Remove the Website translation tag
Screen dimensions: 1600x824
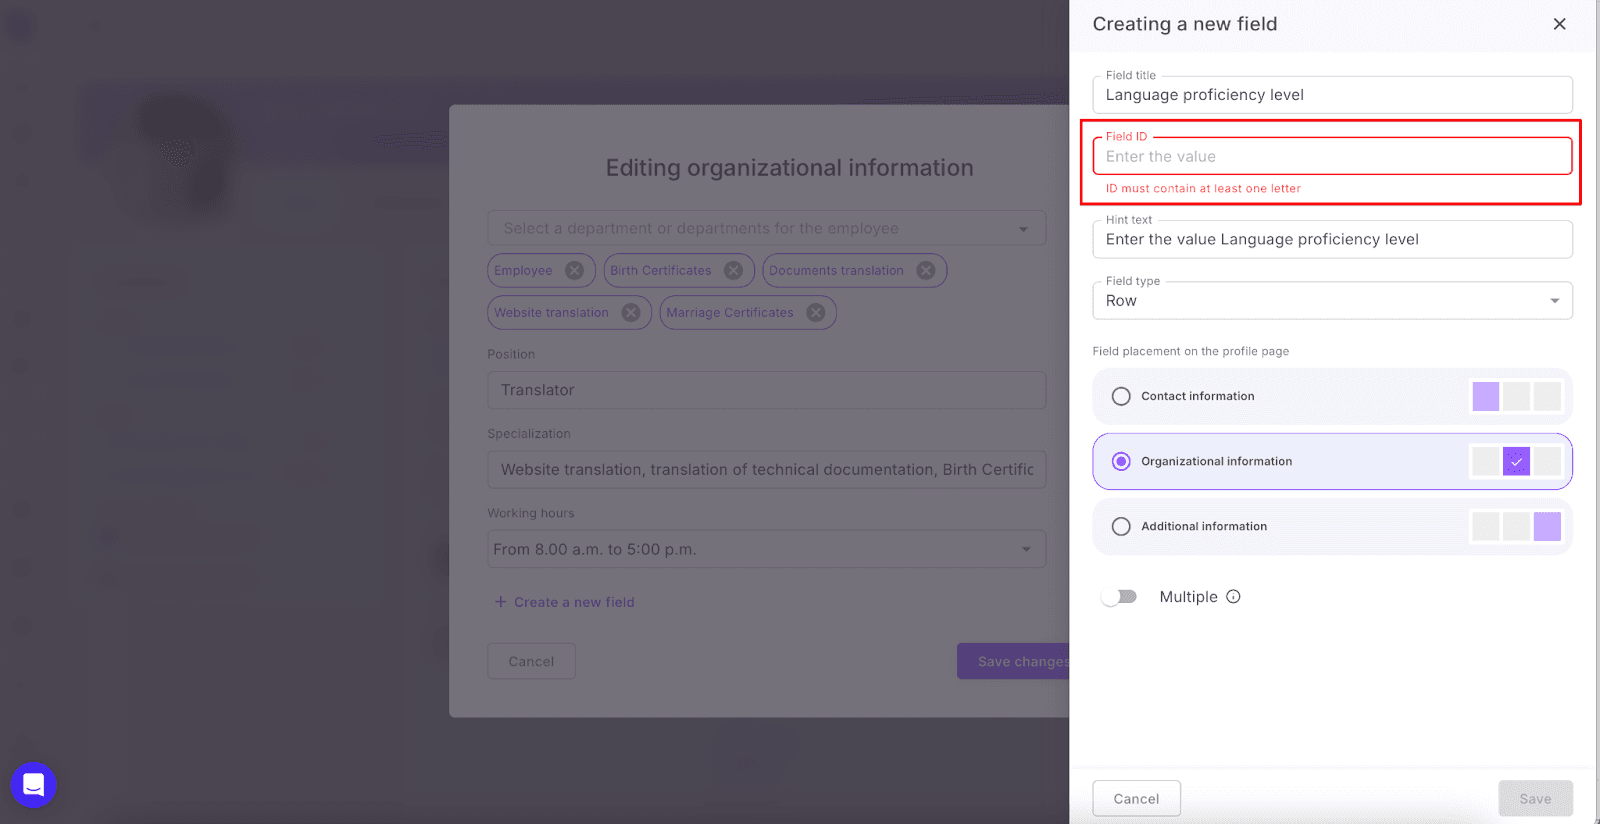pos(631,313)
